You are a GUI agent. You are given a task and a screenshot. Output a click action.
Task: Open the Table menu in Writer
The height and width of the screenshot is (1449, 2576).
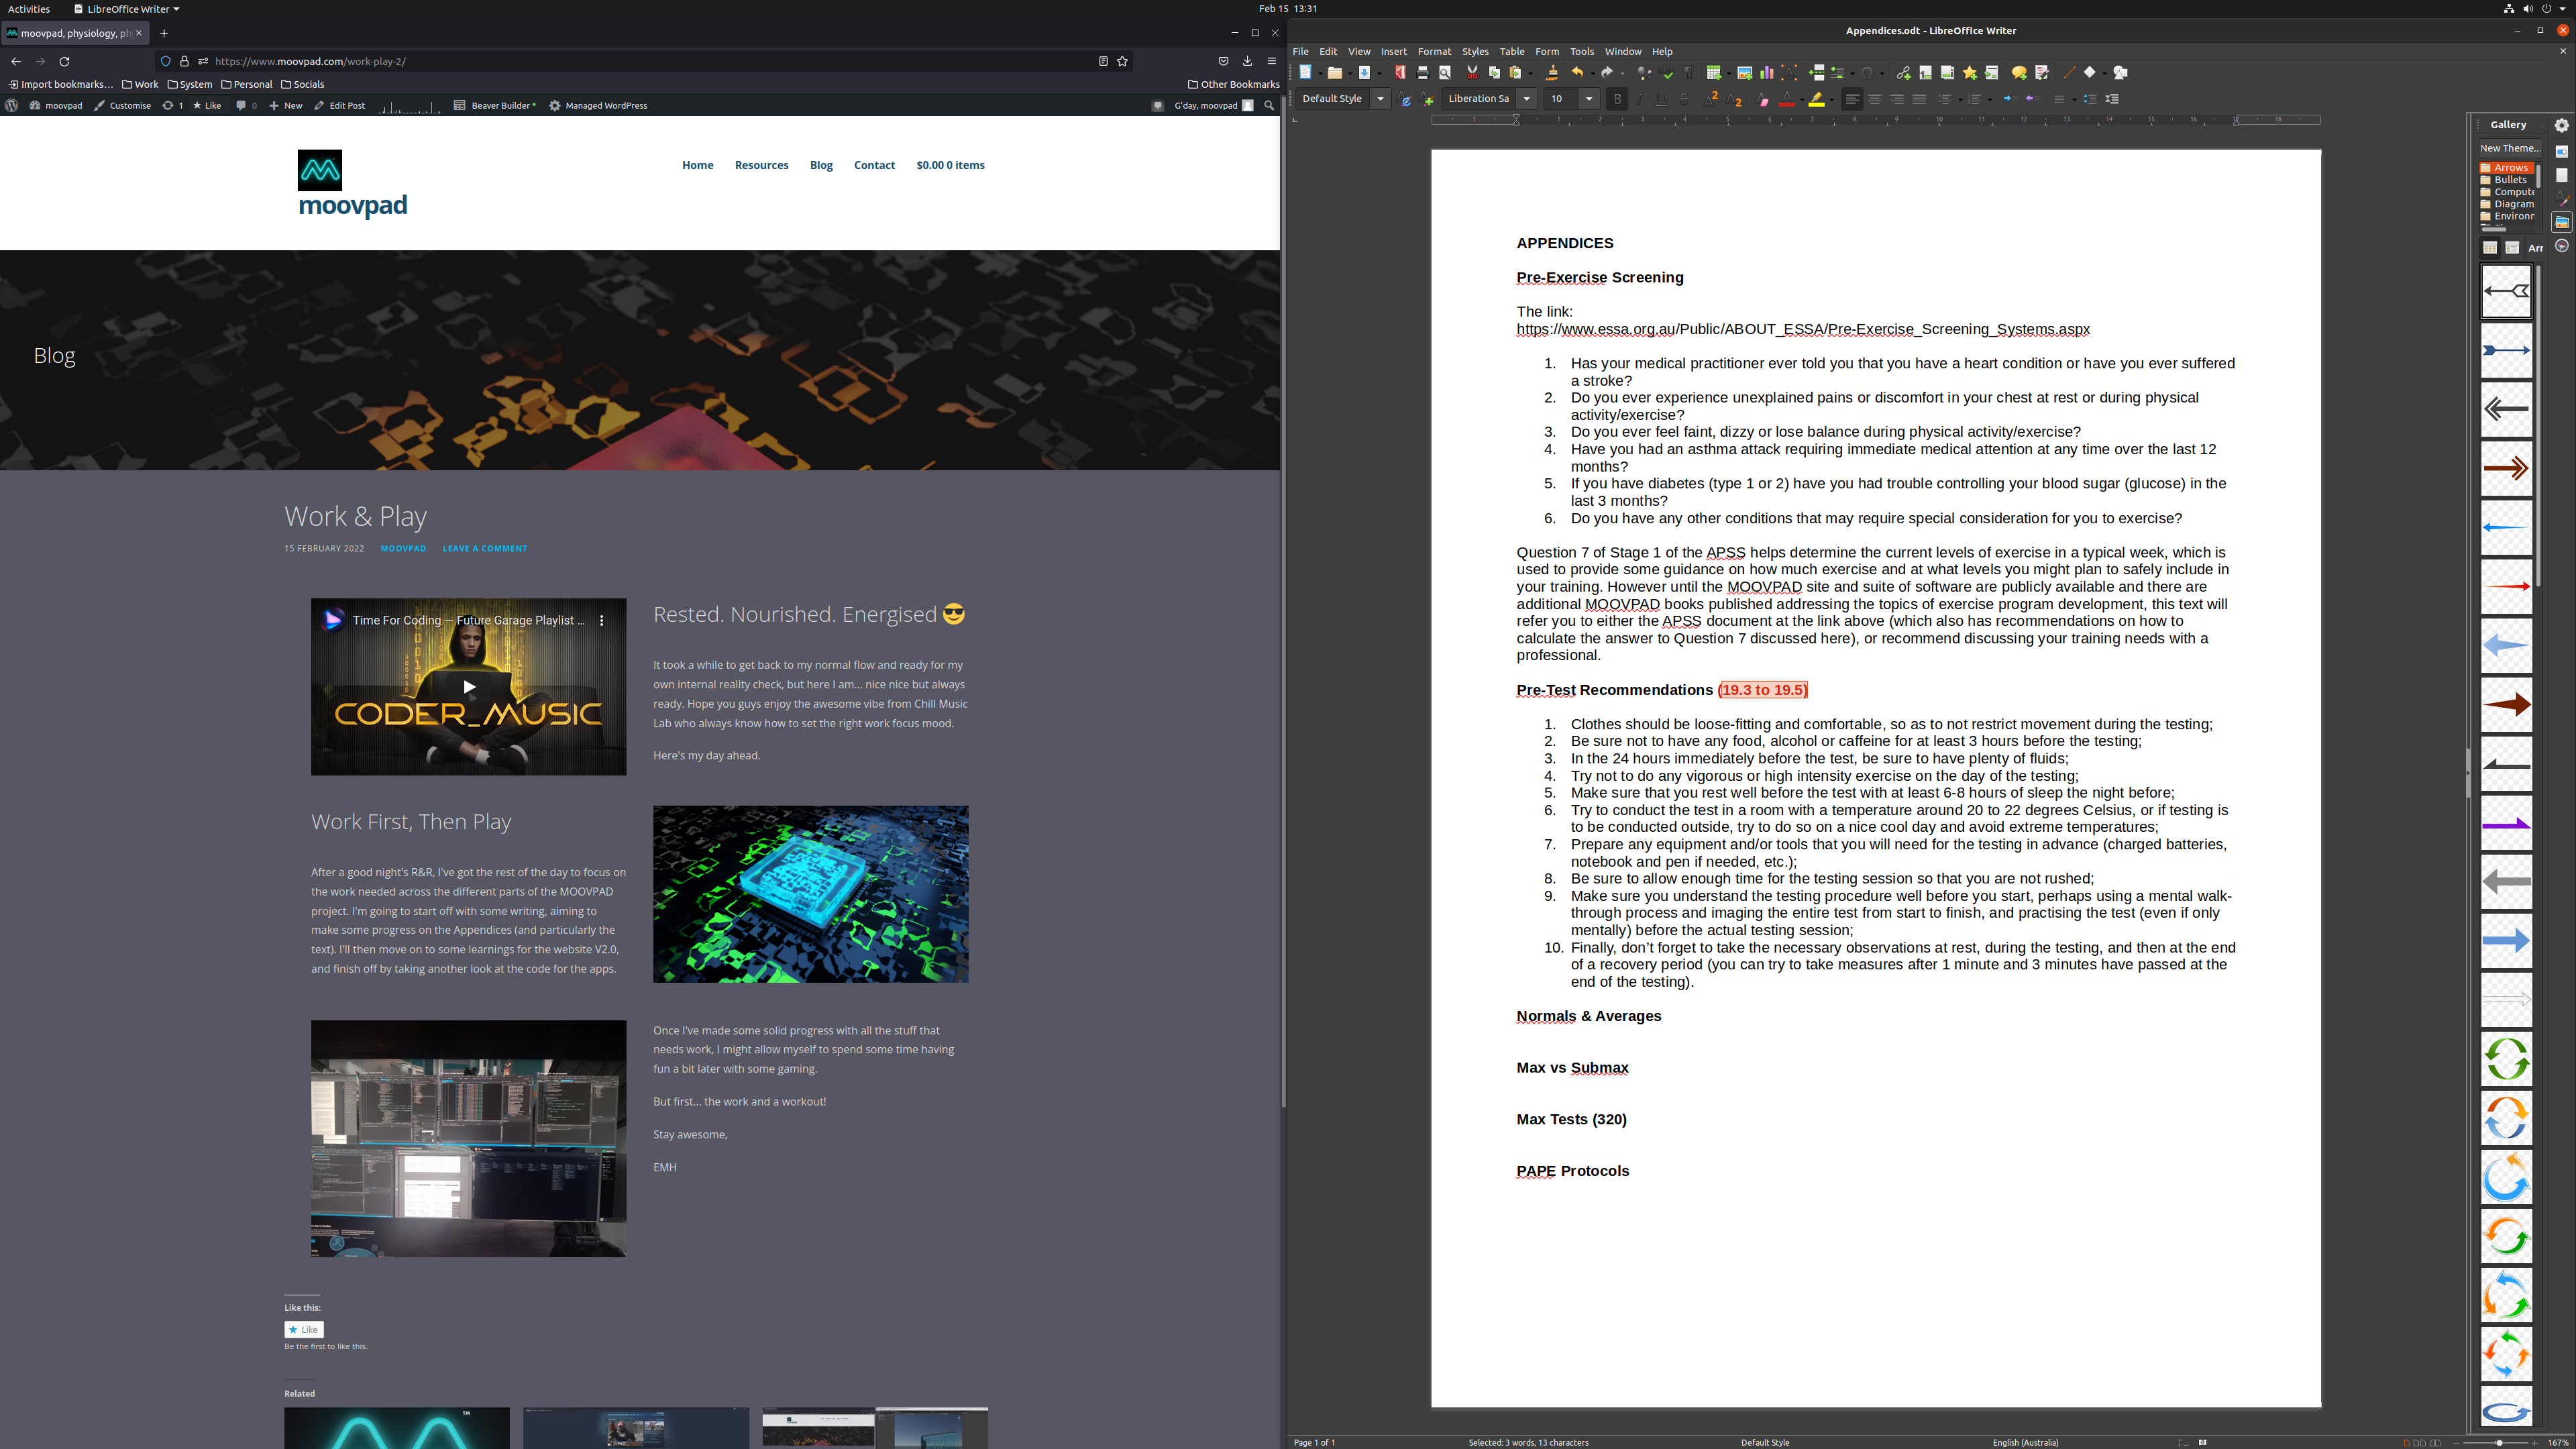(1512, 51)
